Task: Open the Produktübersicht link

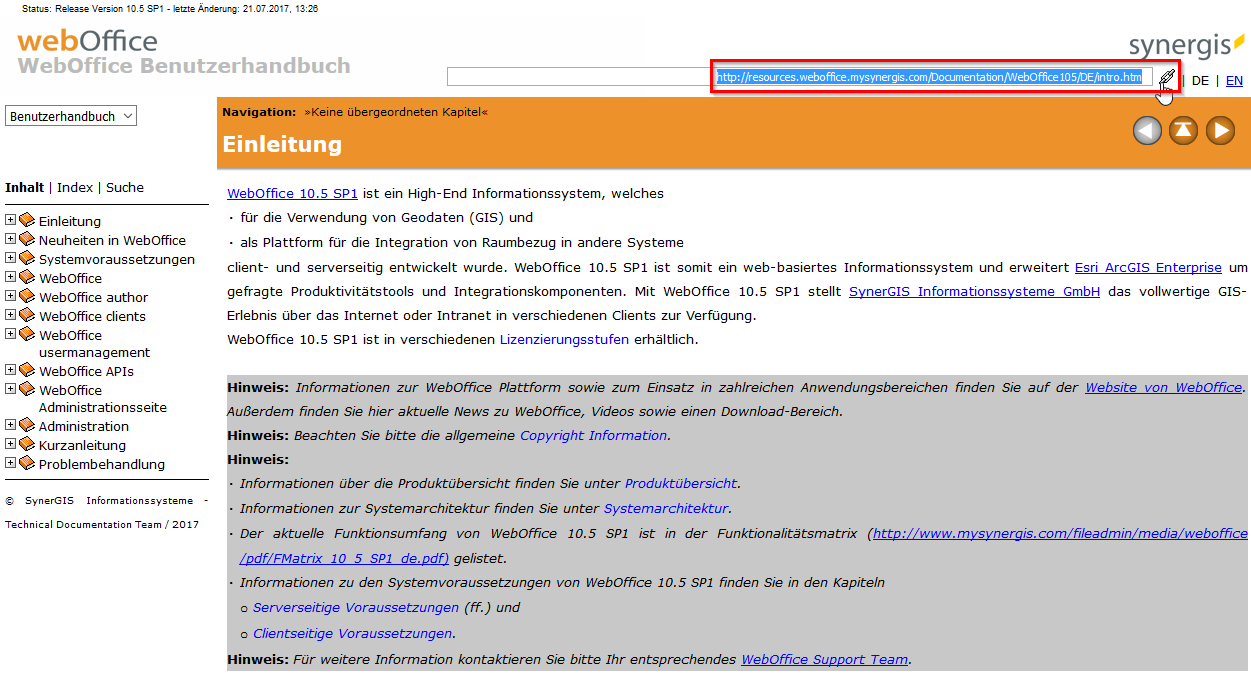Action: tap(681, 483)
